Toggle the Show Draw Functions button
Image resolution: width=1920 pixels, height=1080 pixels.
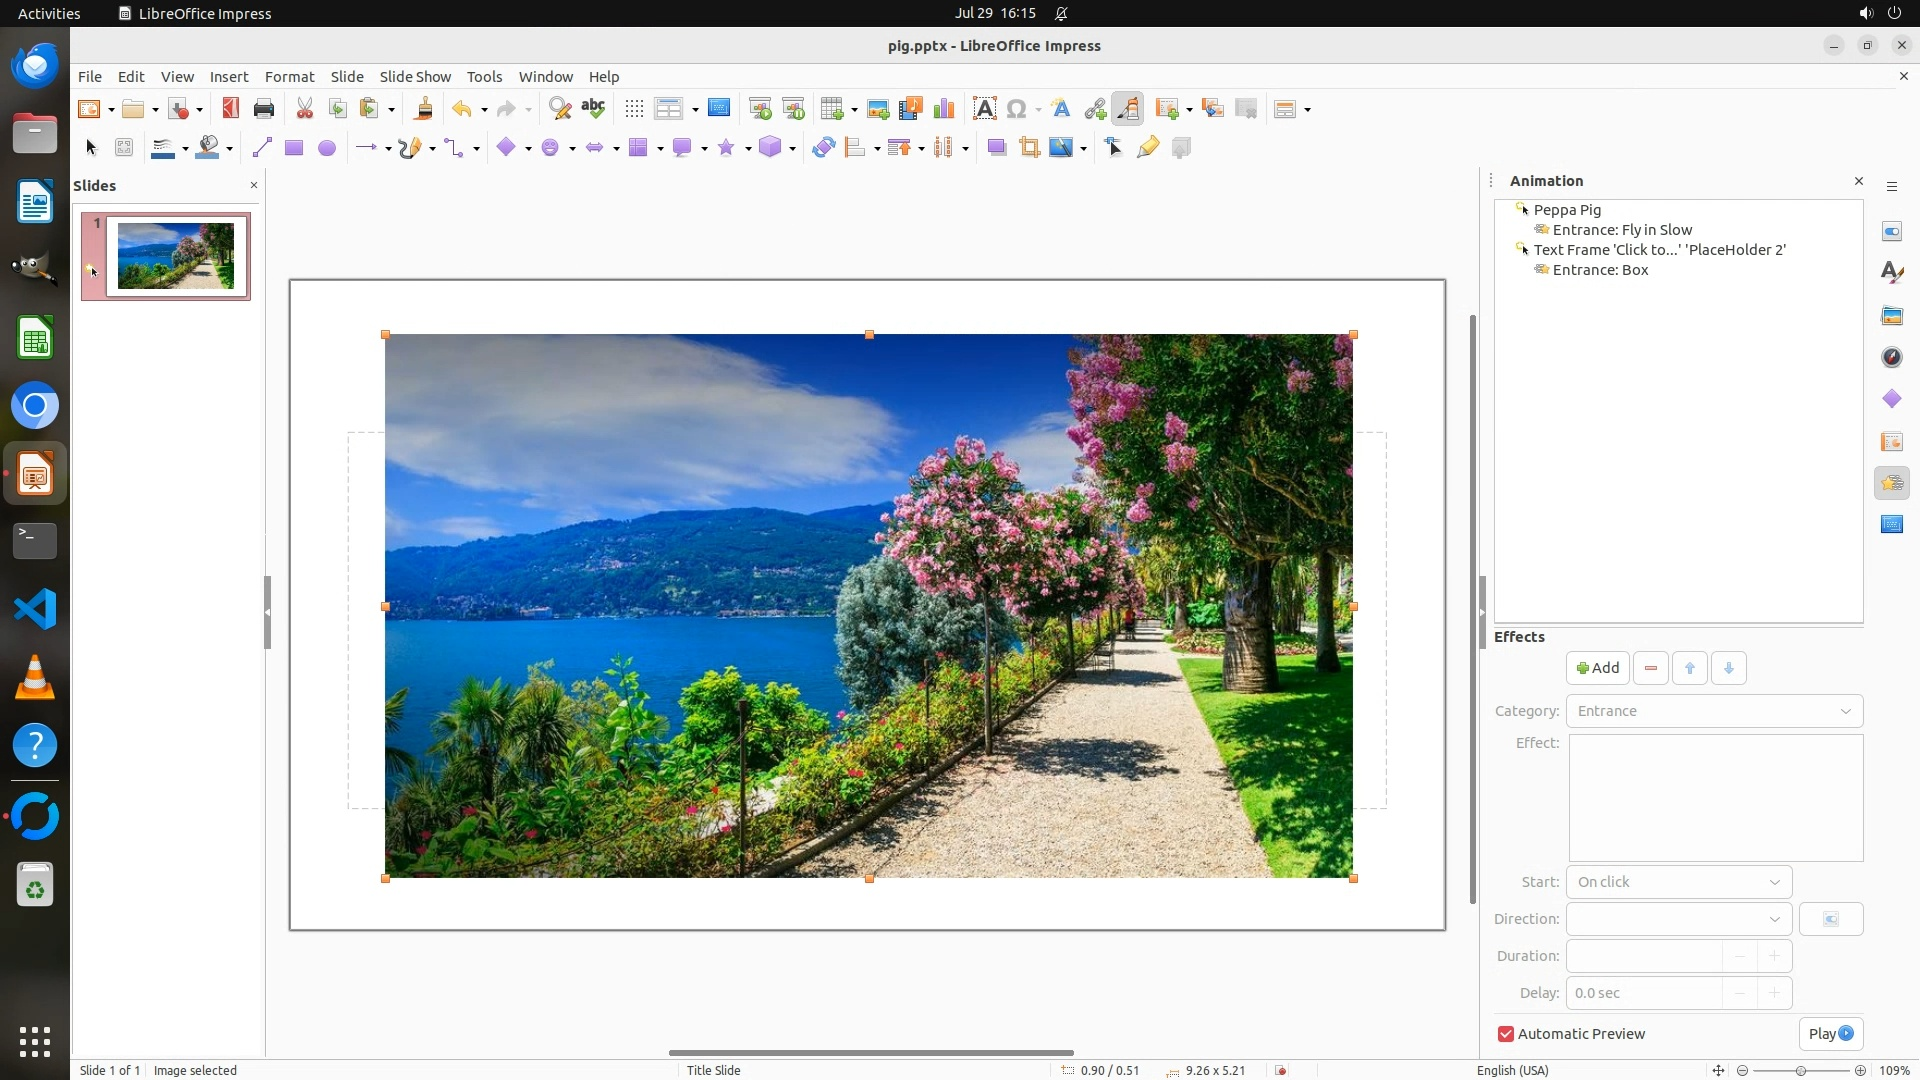1127,109
